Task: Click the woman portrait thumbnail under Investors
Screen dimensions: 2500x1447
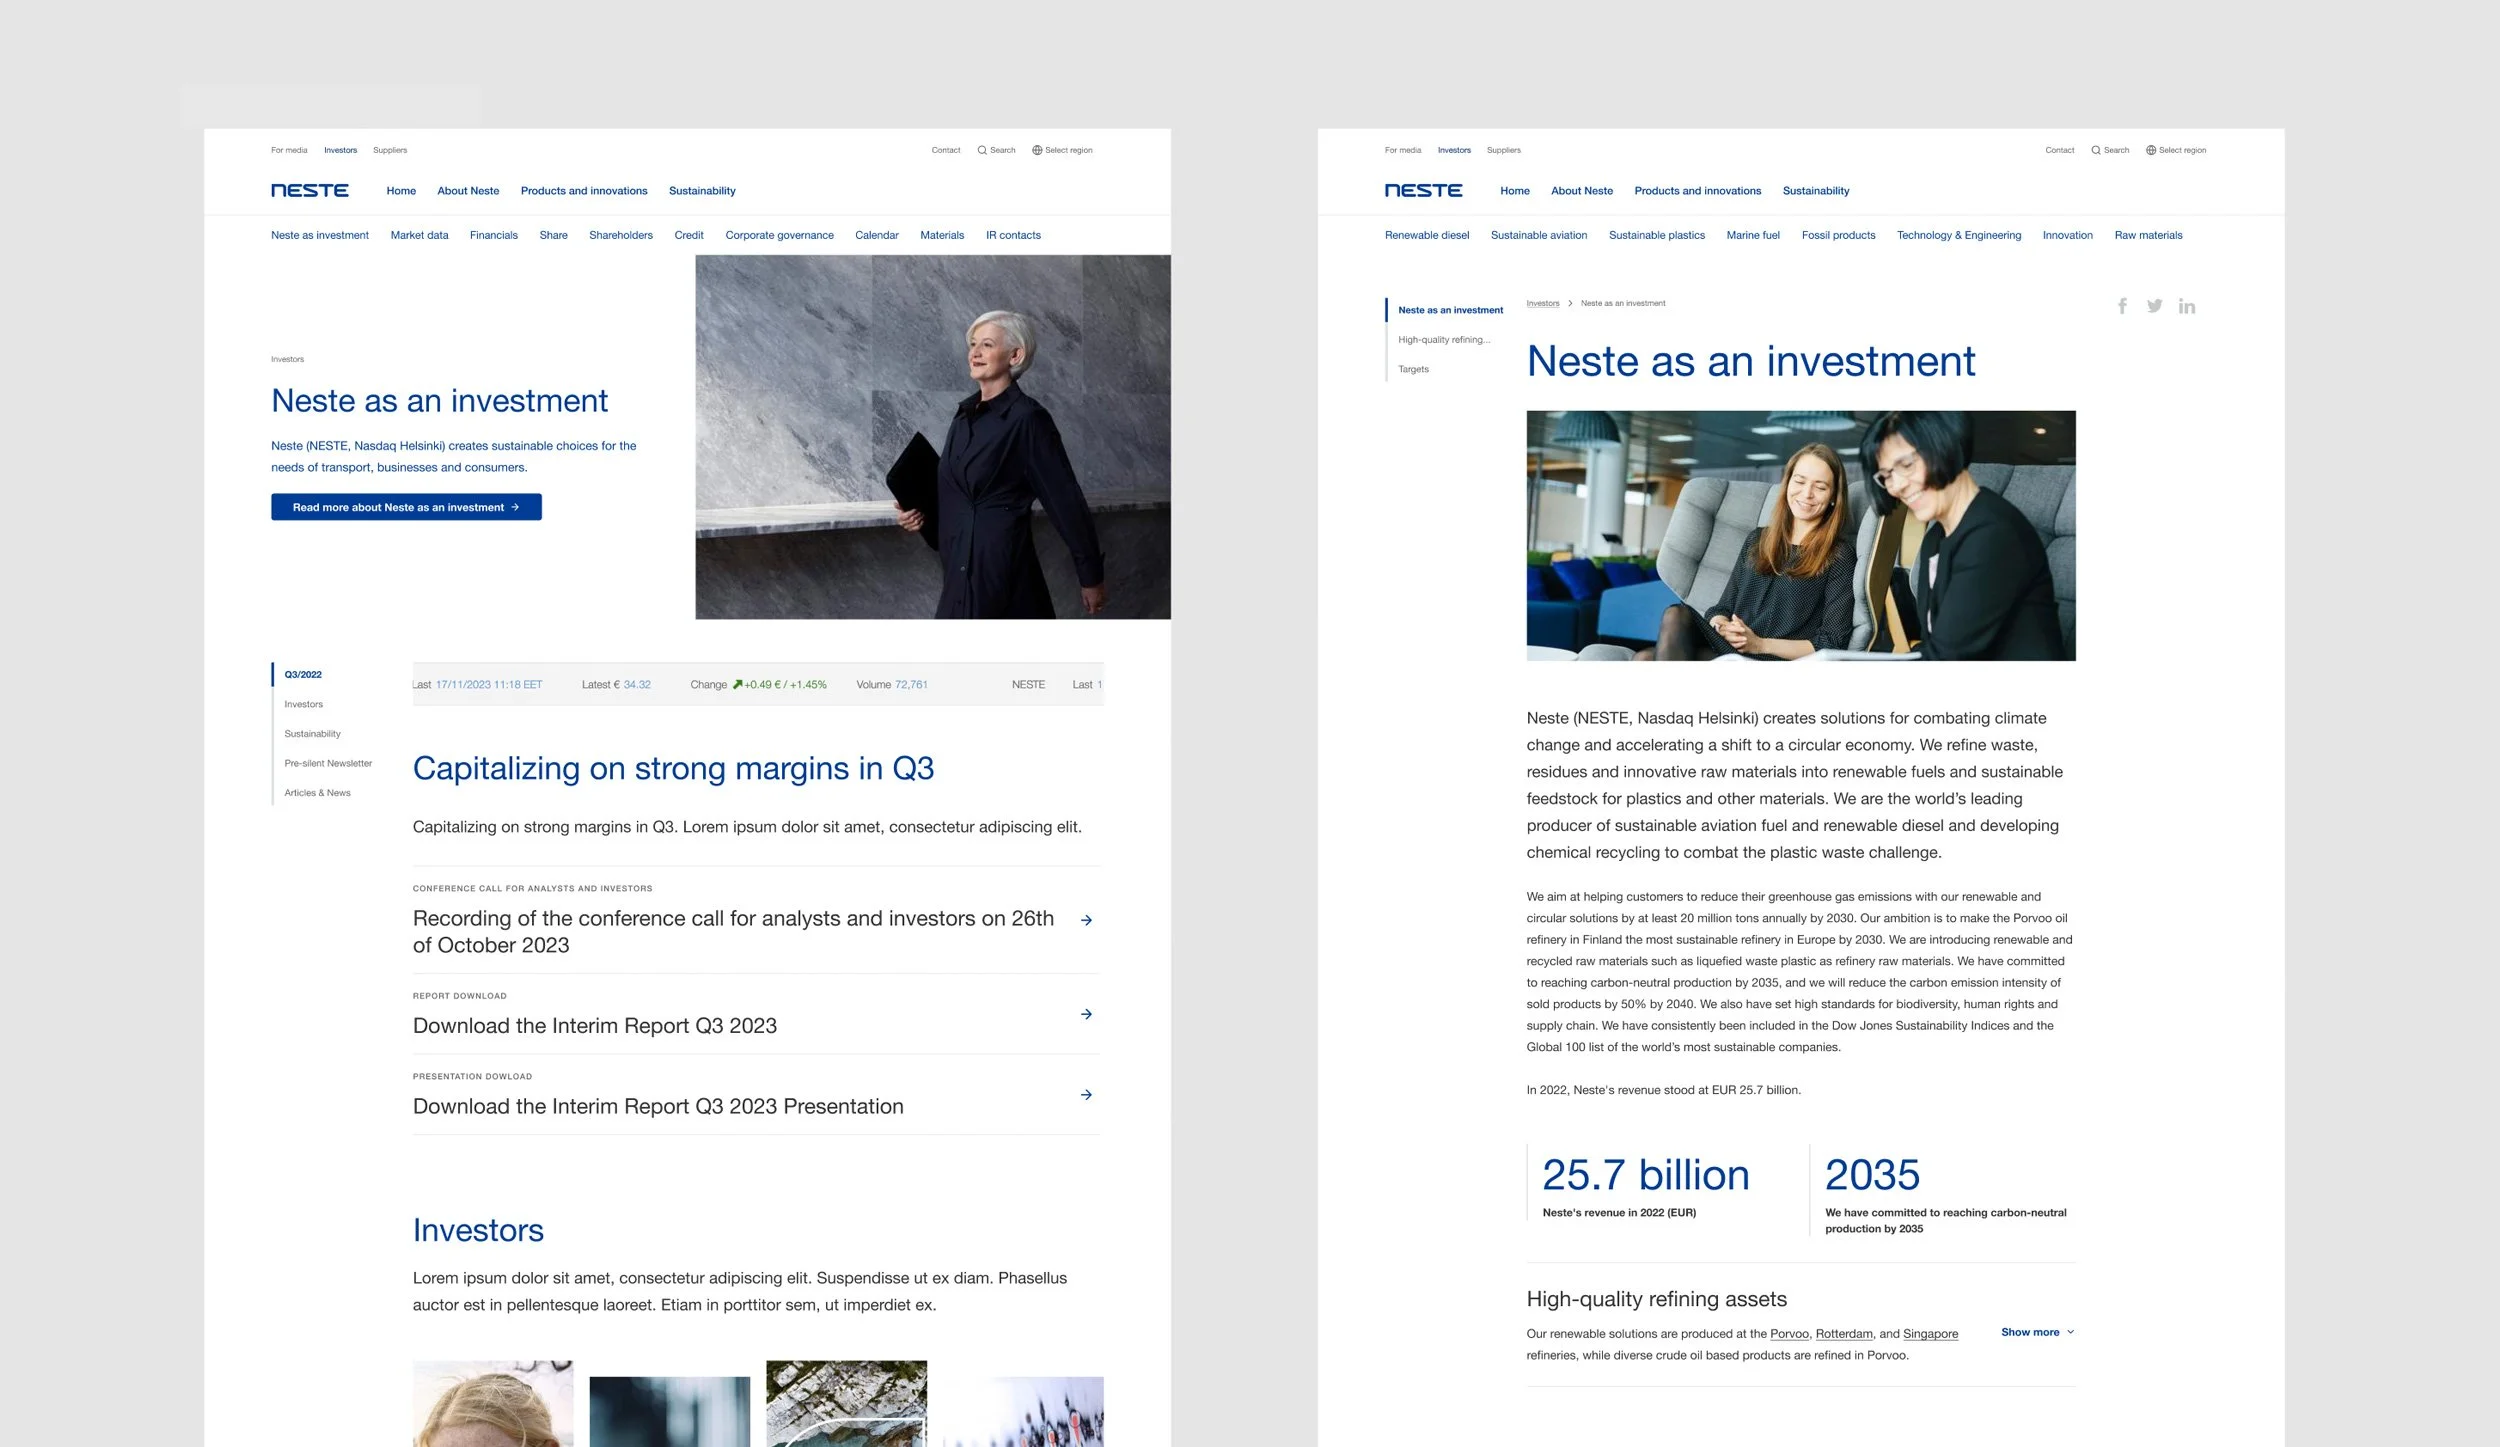Action: point(493,1403)
